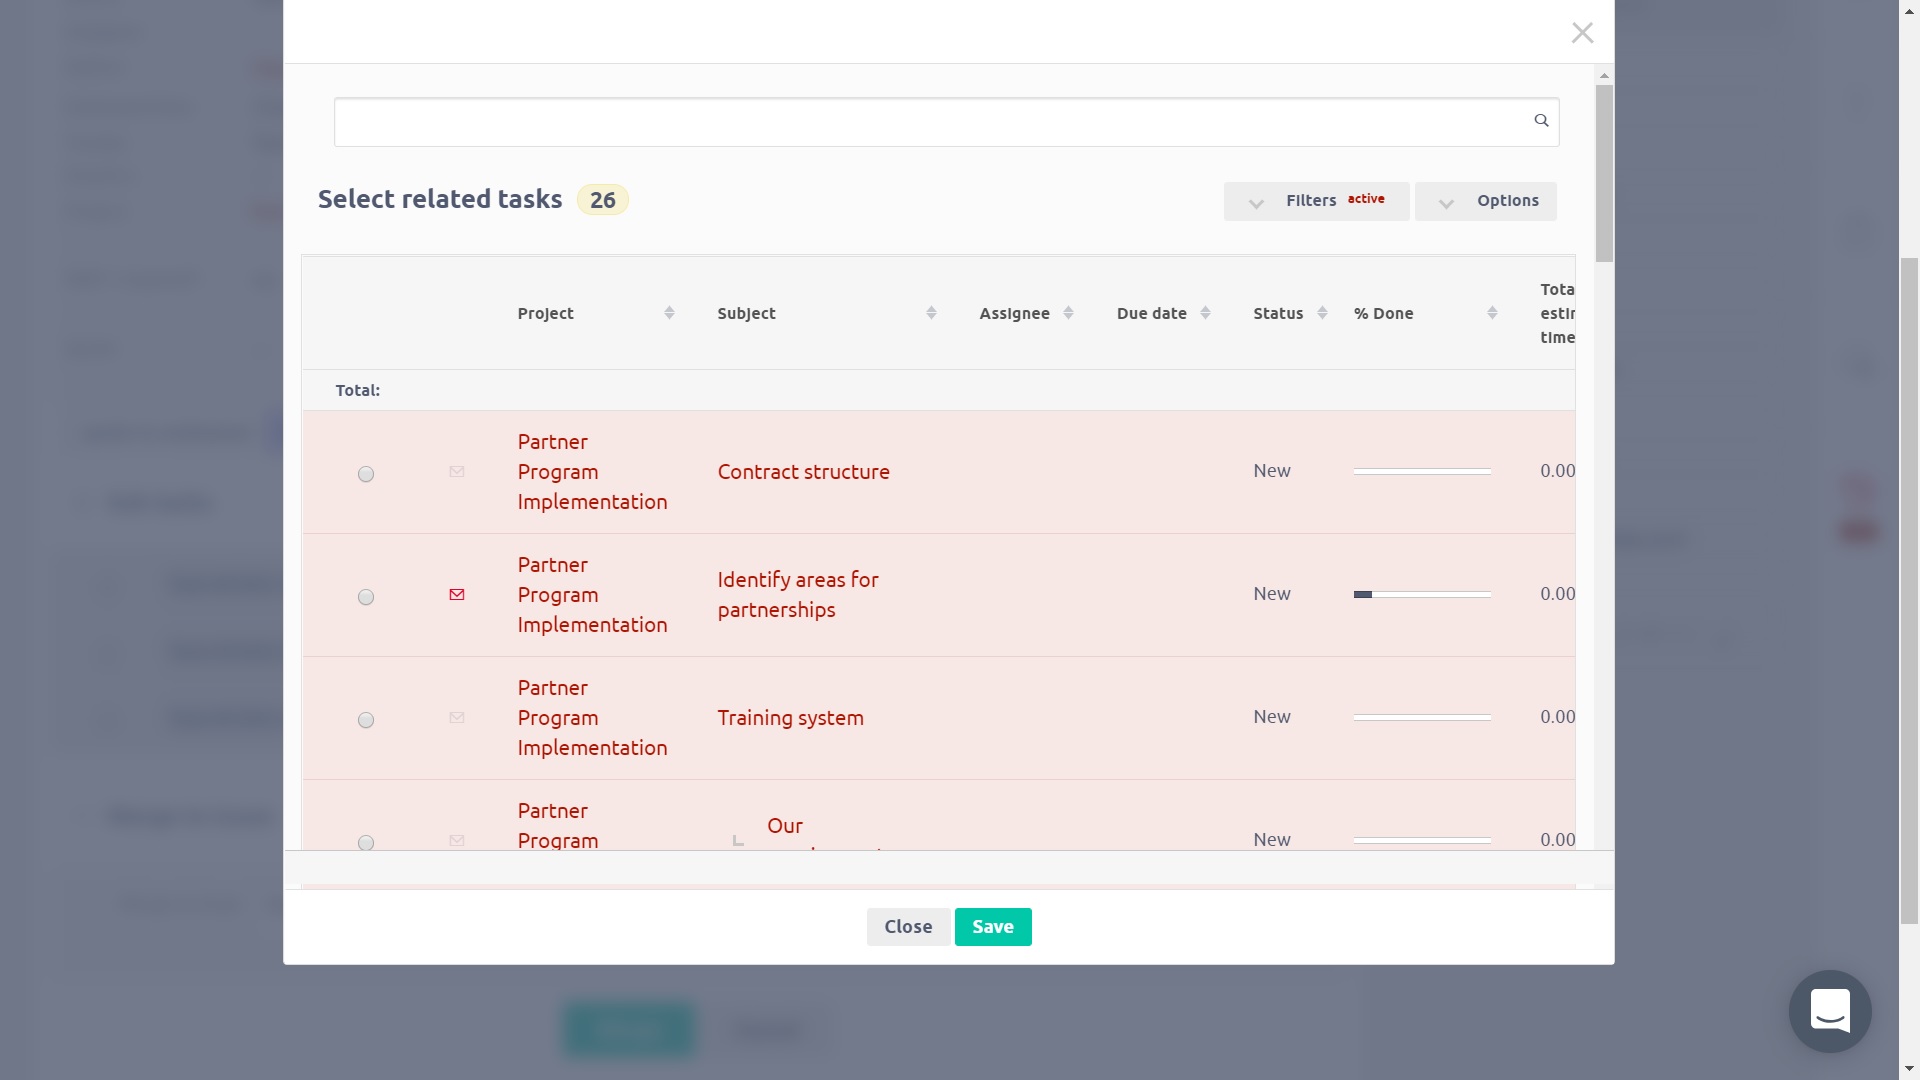Click envelope icon for Training system row
1920x1080 pixels.
tap(457, 718)
